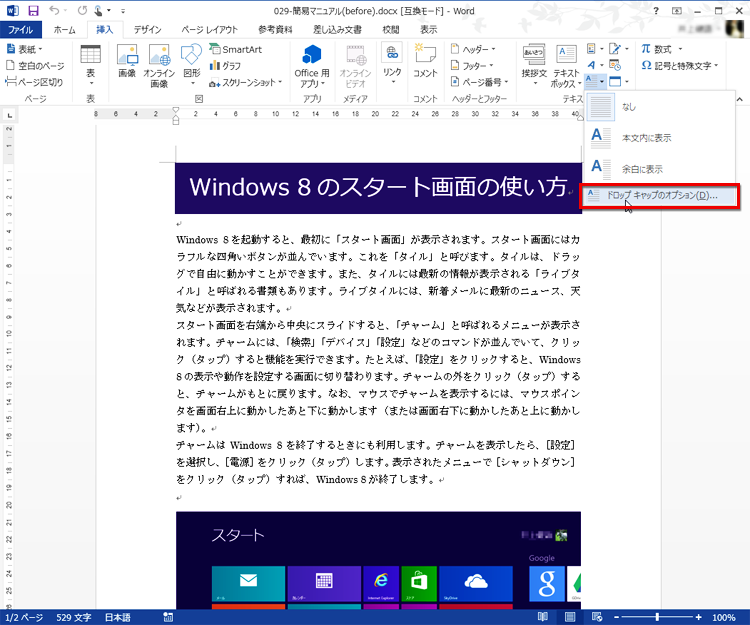Screen dimensions: 750x625
Task: Click signature line icon
Action: point(618,49)
